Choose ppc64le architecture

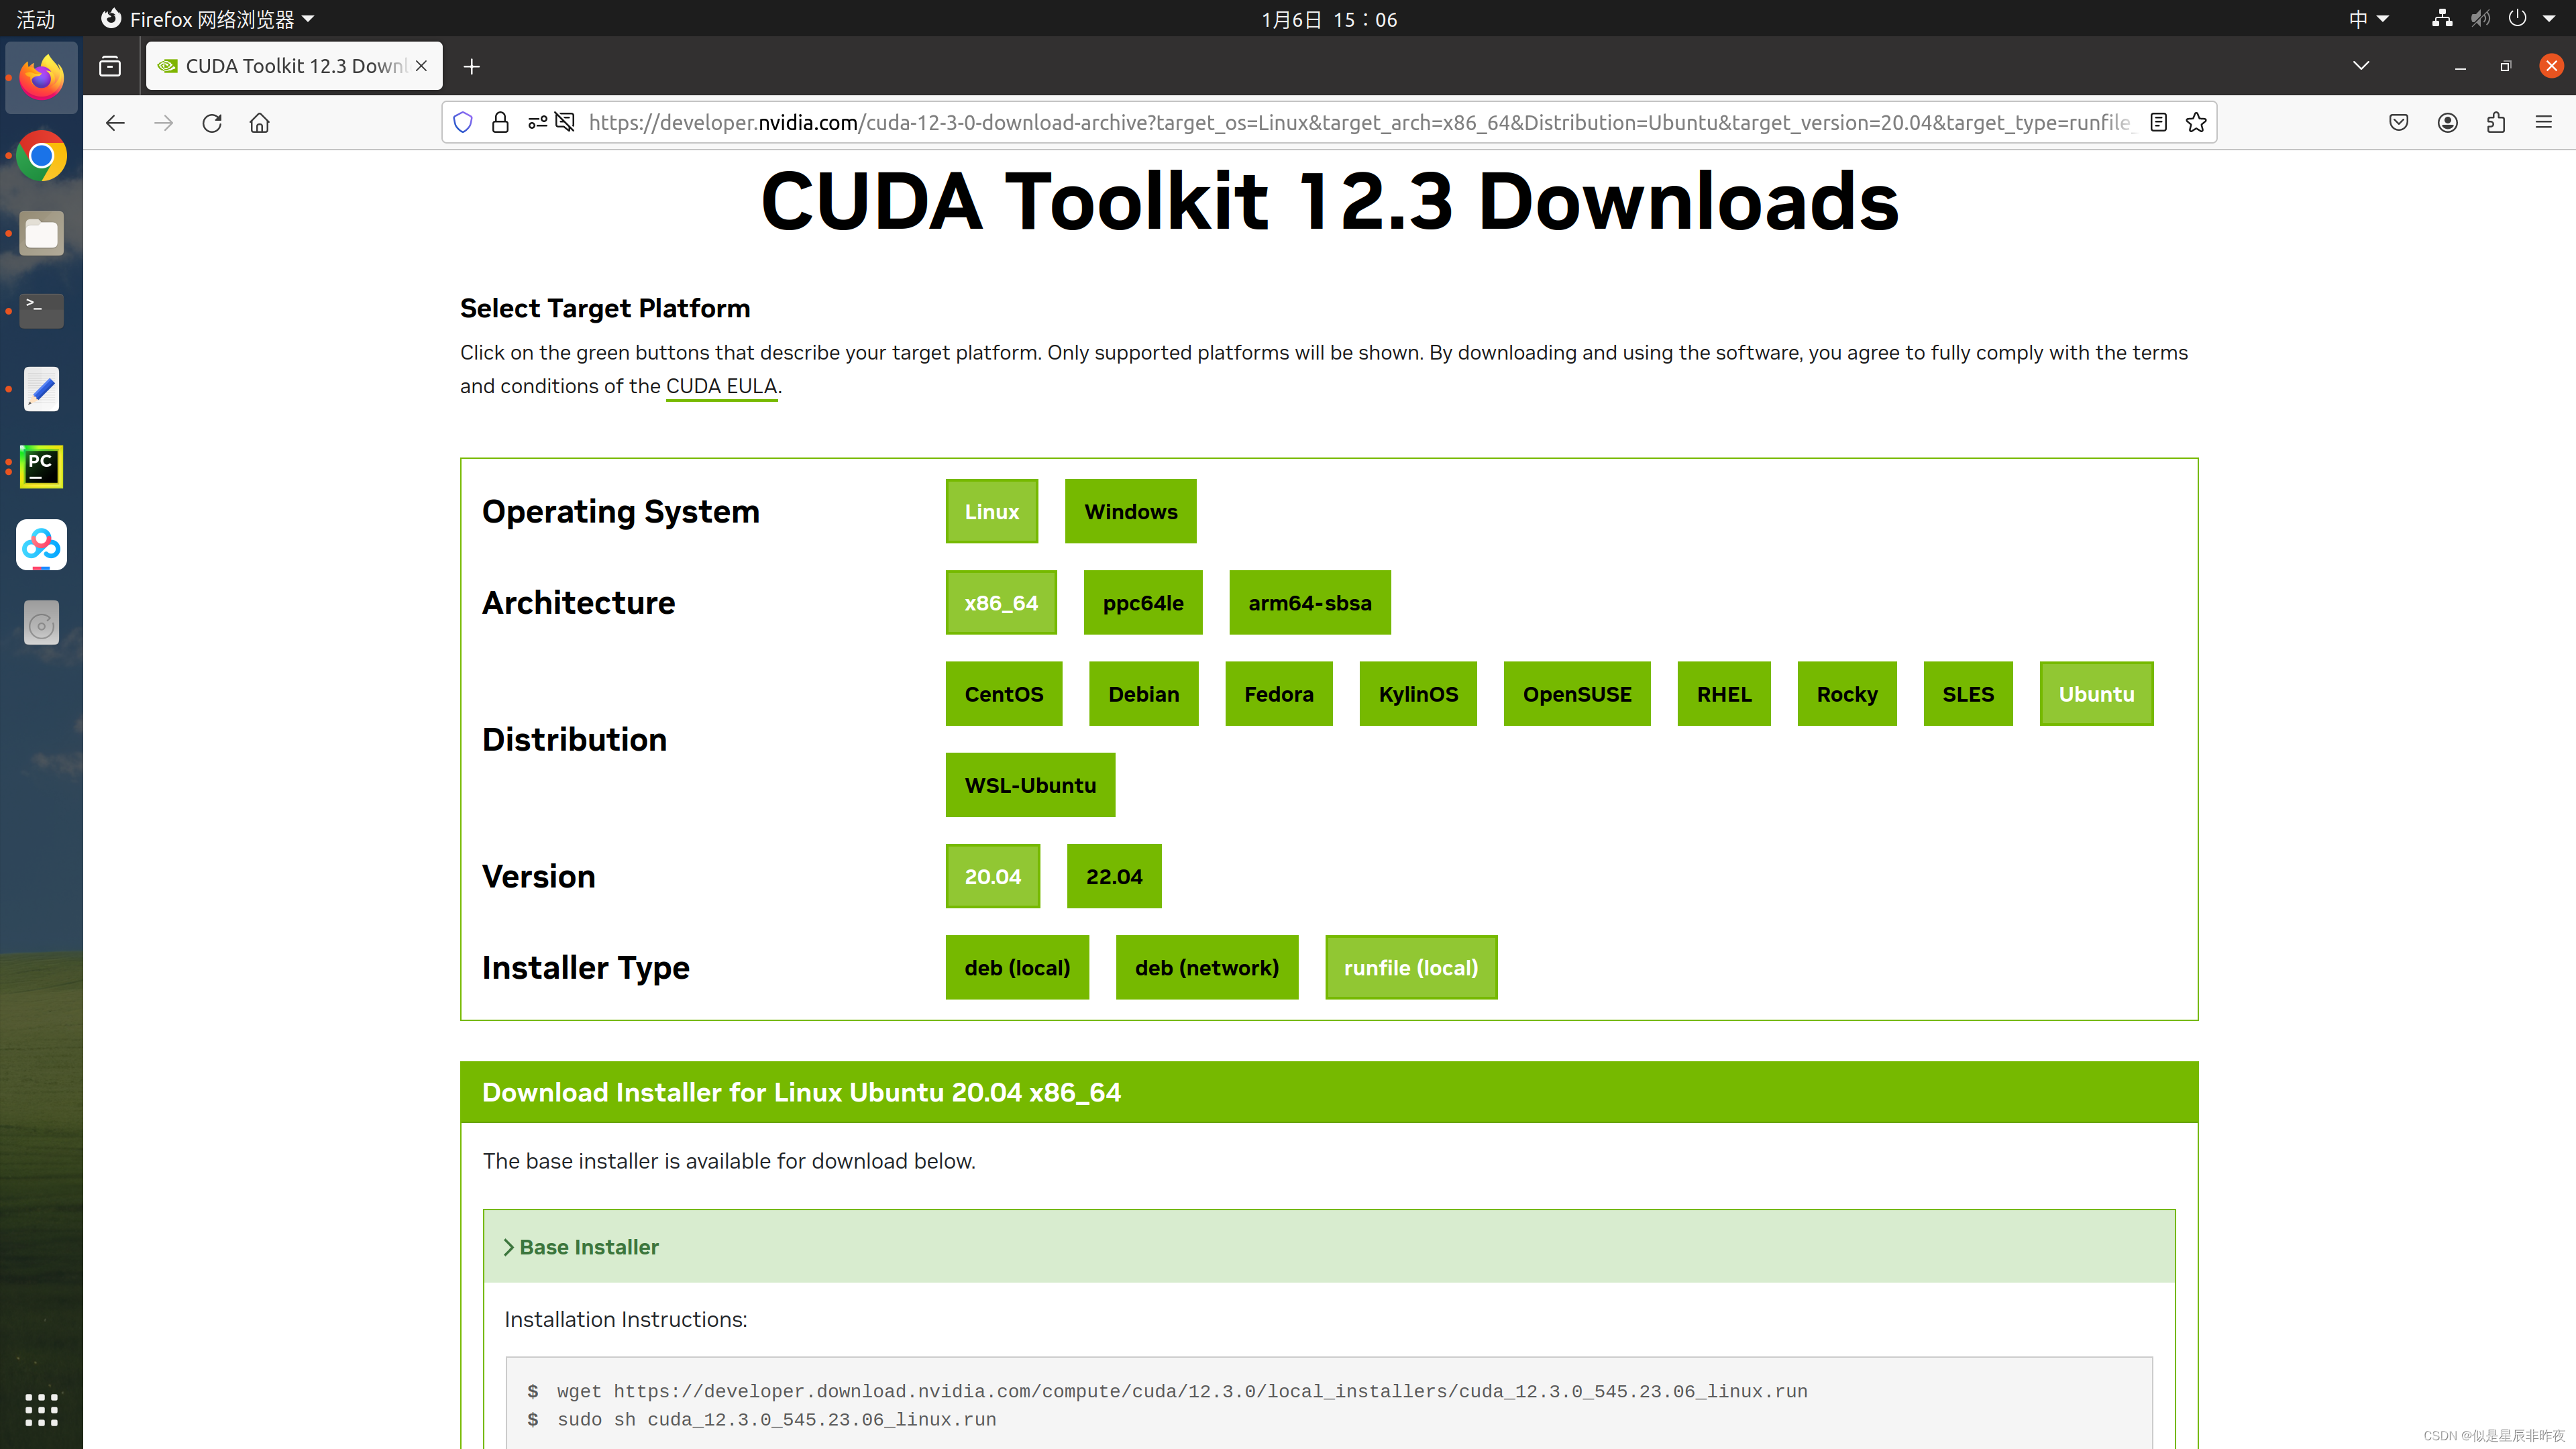click(x=1143, y=603)
